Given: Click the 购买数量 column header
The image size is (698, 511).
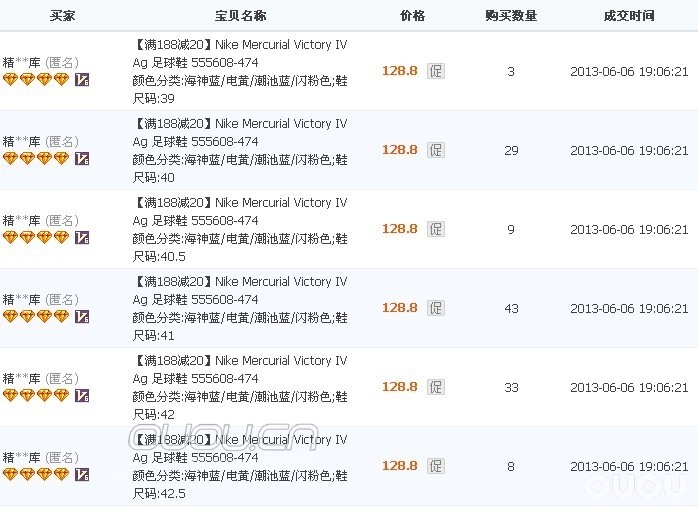Looking at the screenshot, I should pos(511,16).
